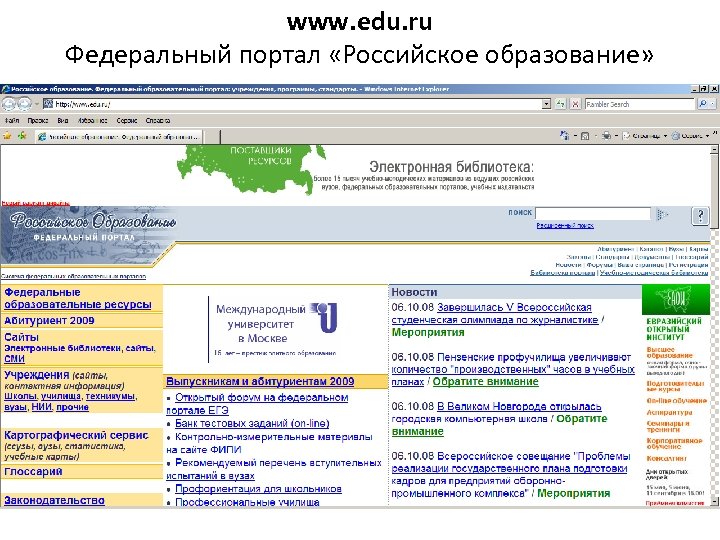
Task: Open the search provider dropdown arrow
Action: click(x=713, y=104)
